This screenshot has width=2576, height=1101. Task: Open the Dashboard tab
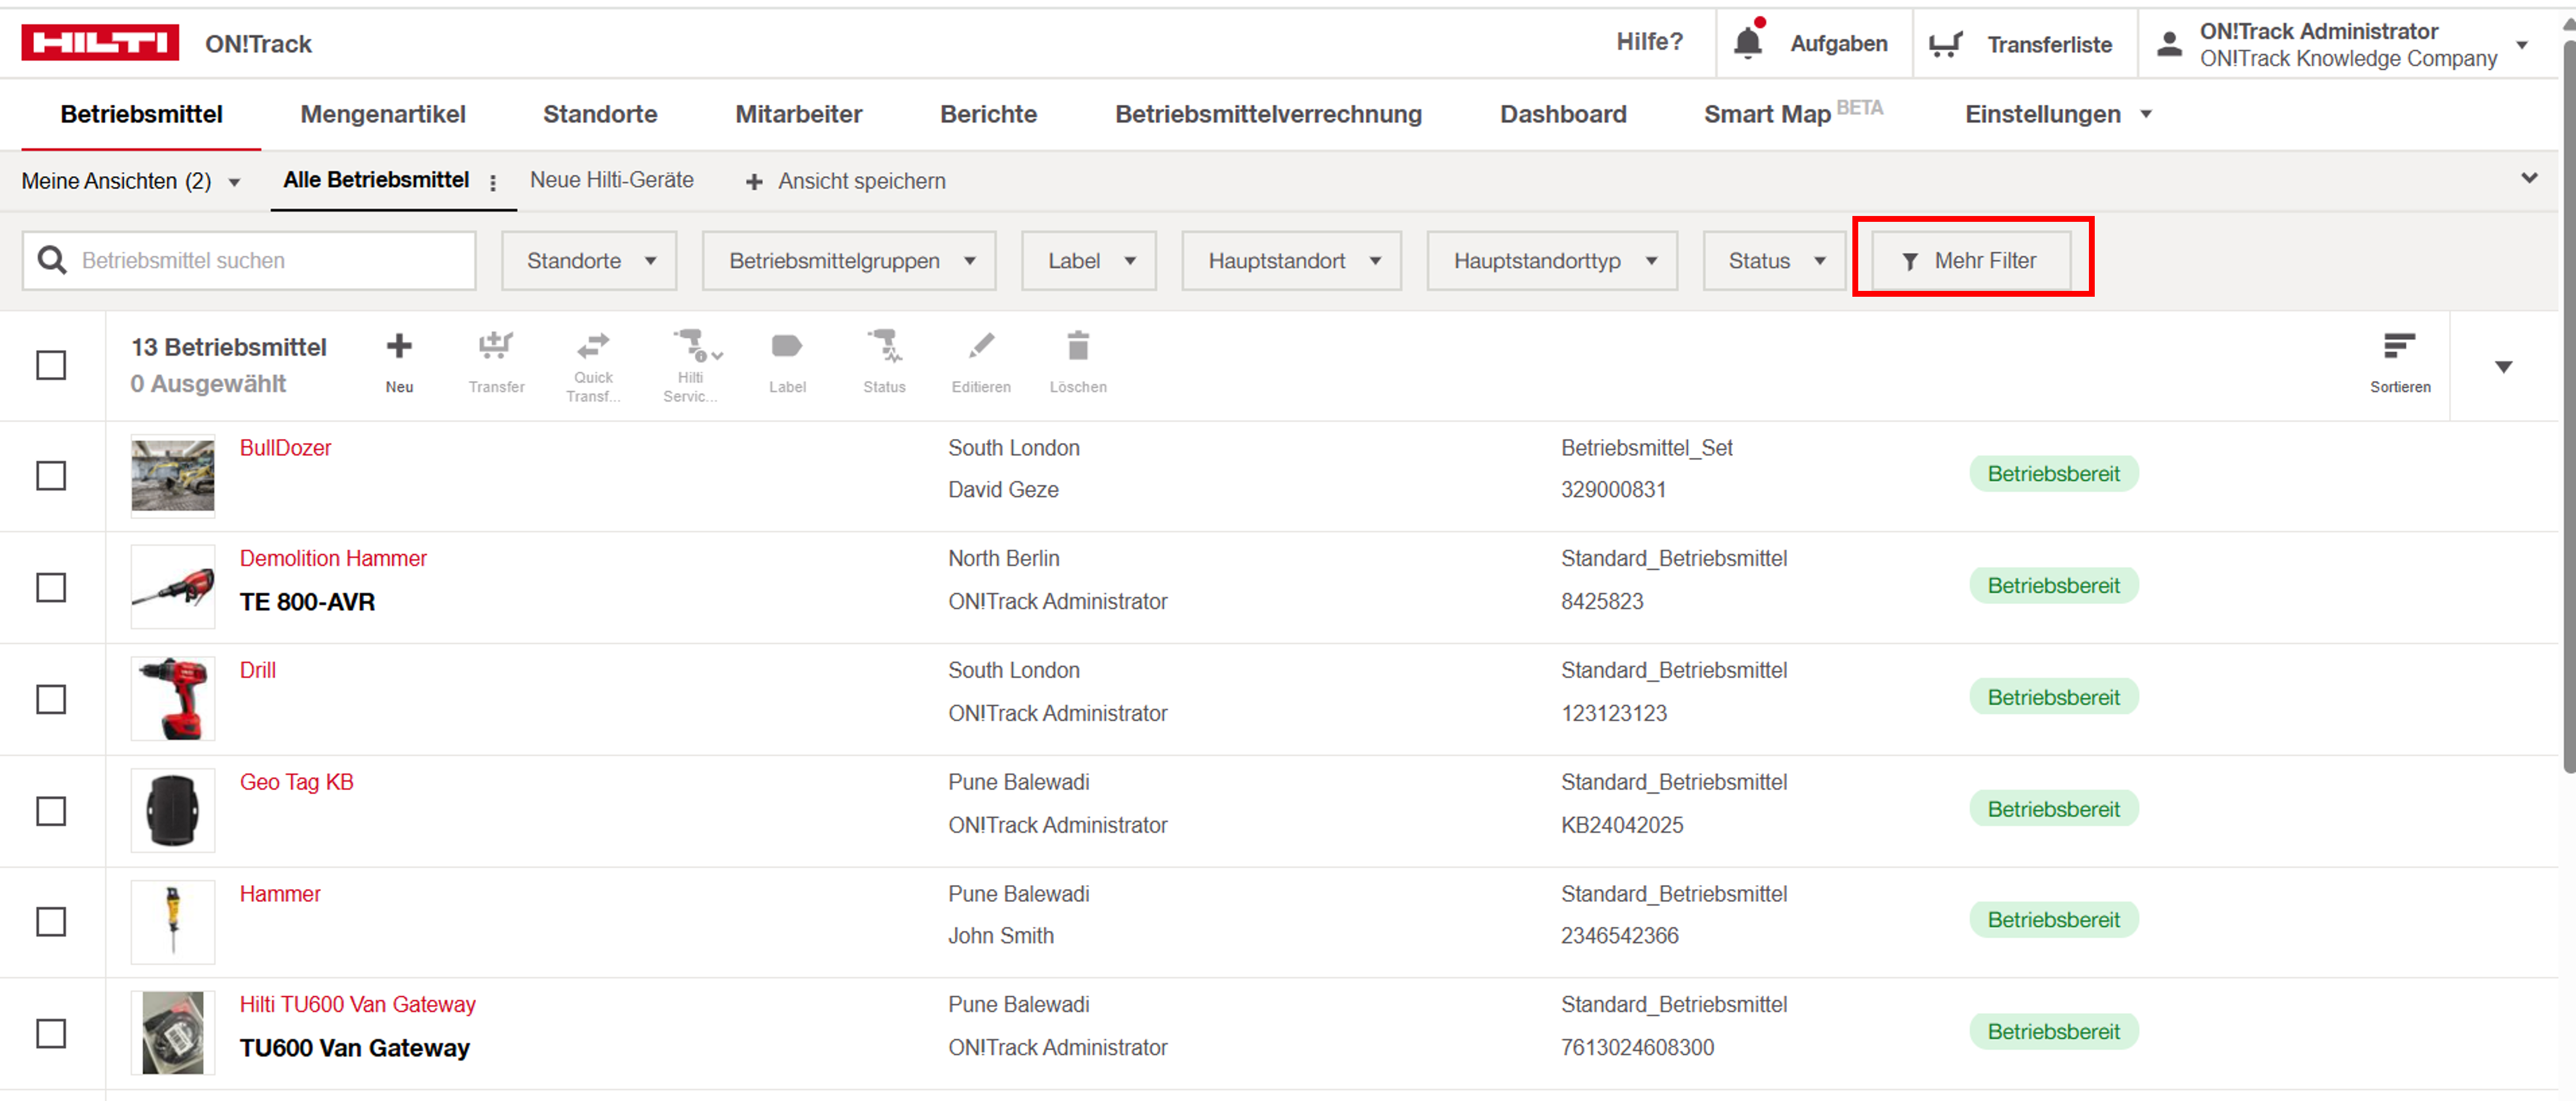tap(1563, 114)
